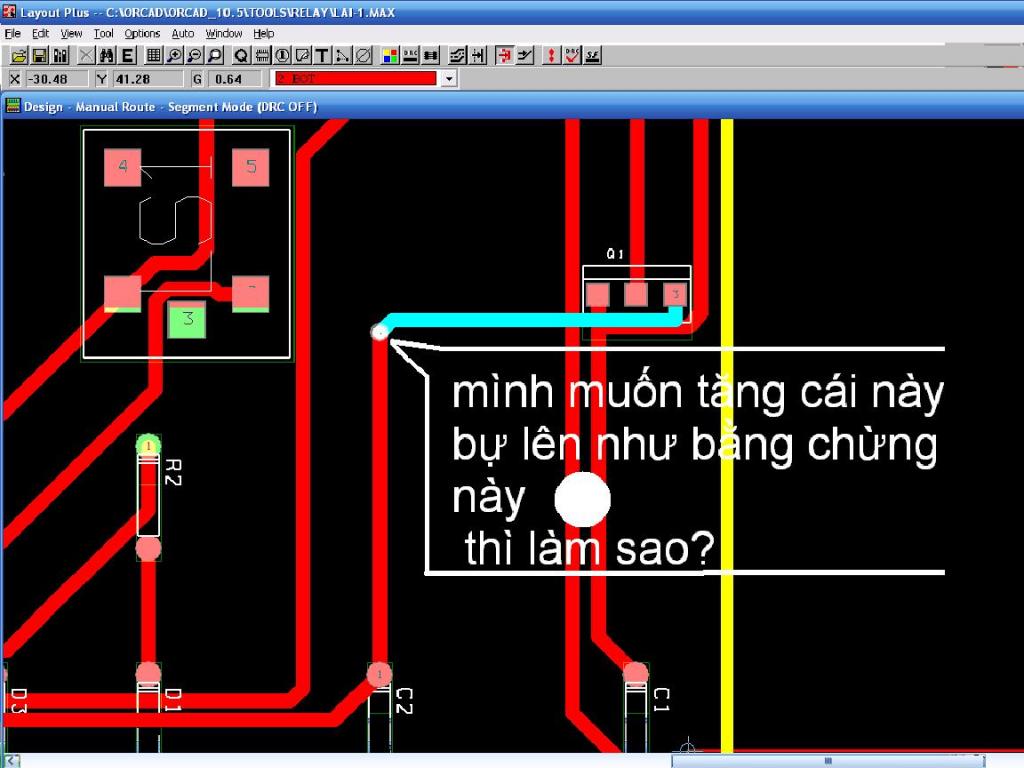Select the Auto Path Route mode icon

(458, 56)
